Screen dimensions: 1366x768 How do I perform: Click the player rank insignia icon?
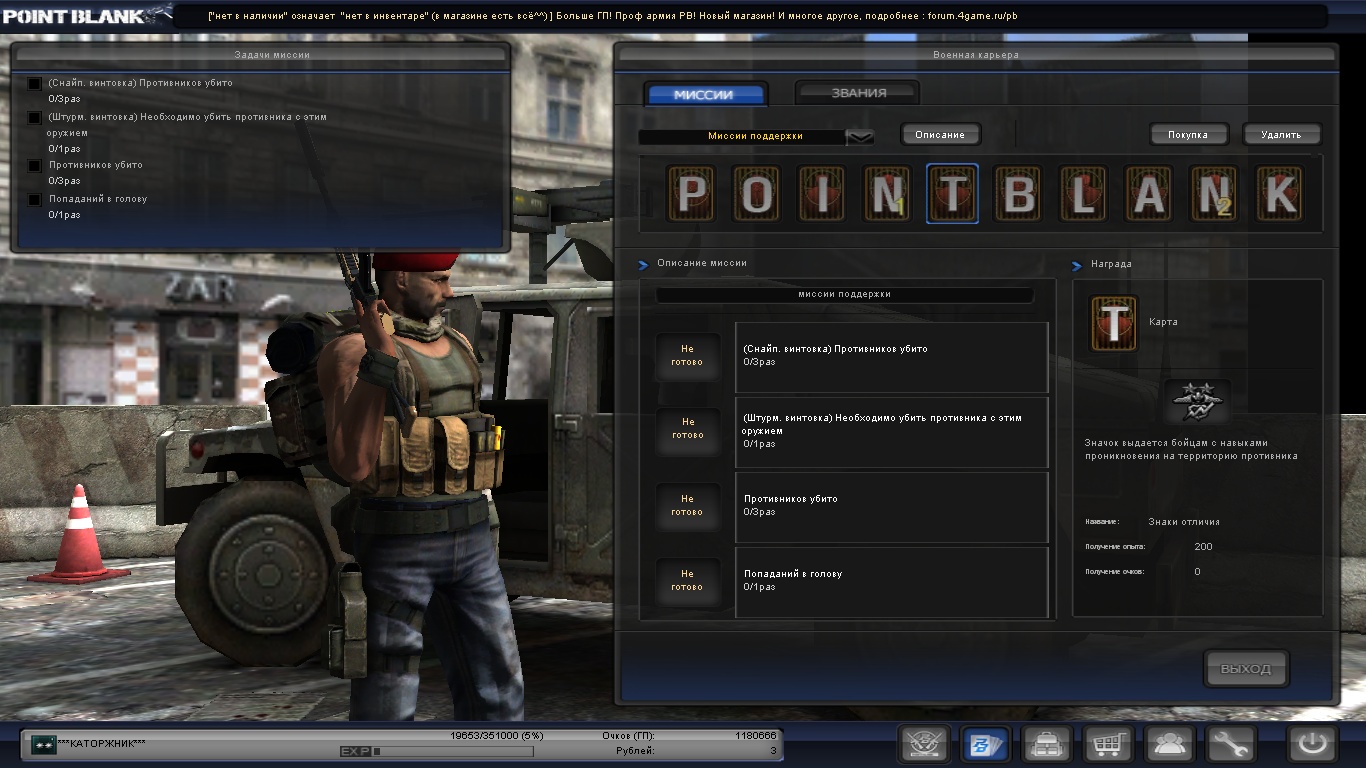43,744
